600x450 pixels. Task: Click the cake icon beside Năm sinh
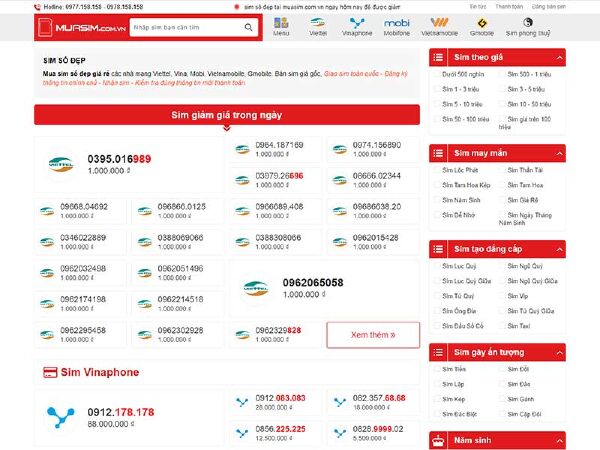(438, 440)
